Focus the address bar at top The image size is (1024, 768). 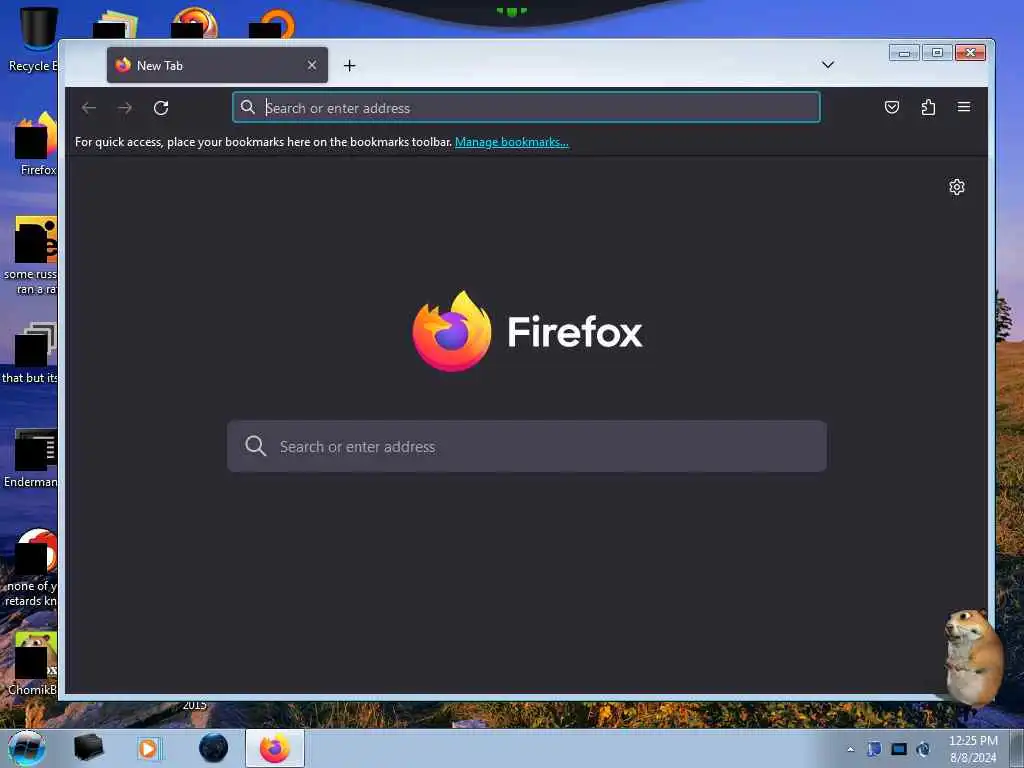tap(526, 108)
